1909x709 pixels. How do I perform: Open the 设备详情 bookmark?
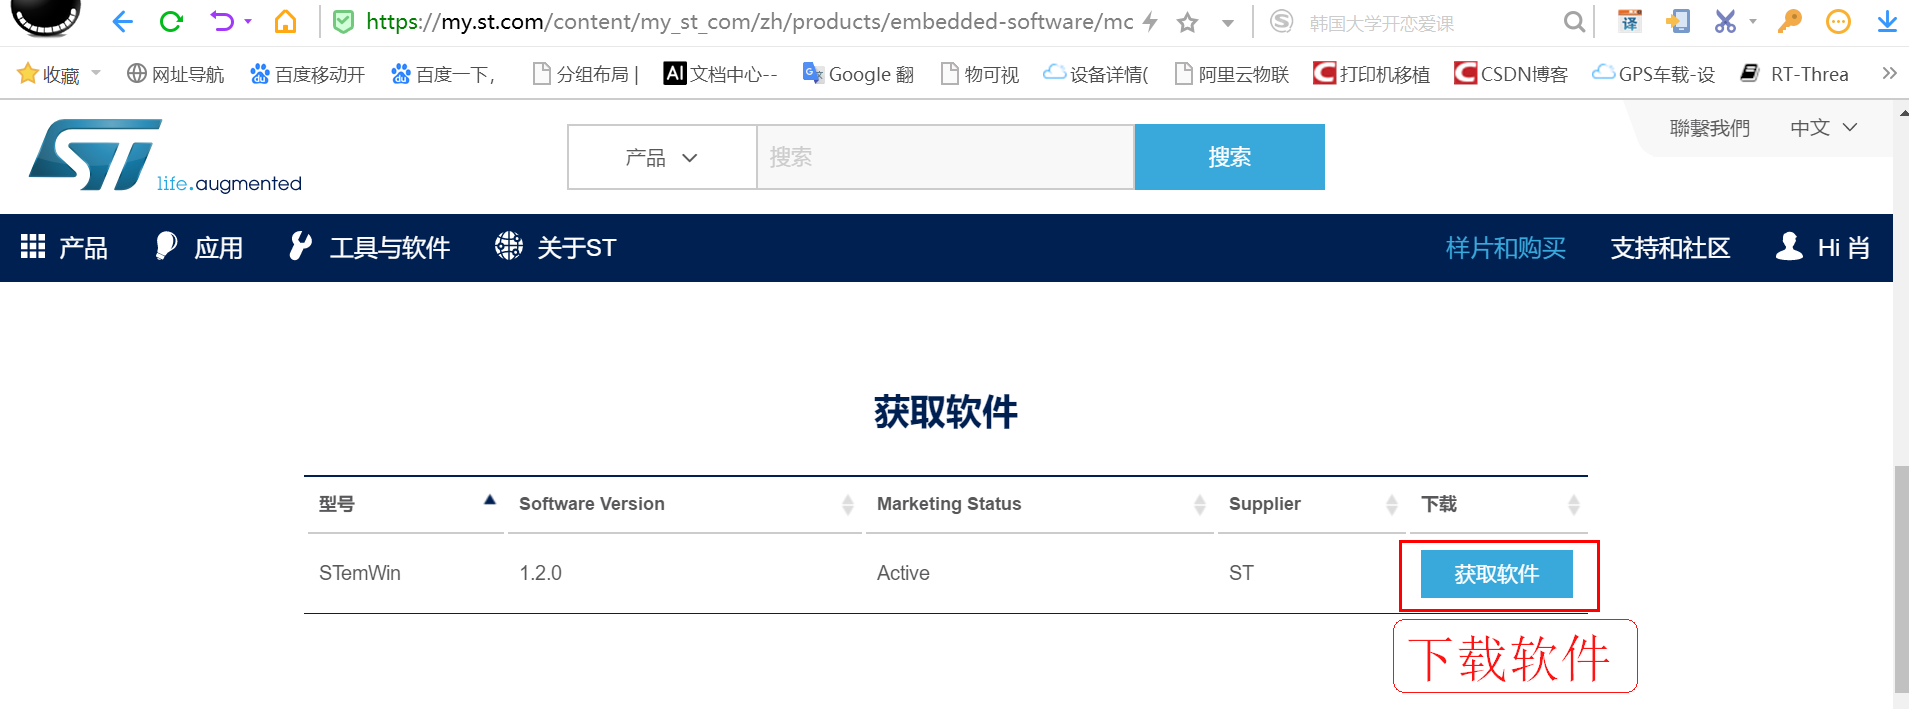point(1096,74)
